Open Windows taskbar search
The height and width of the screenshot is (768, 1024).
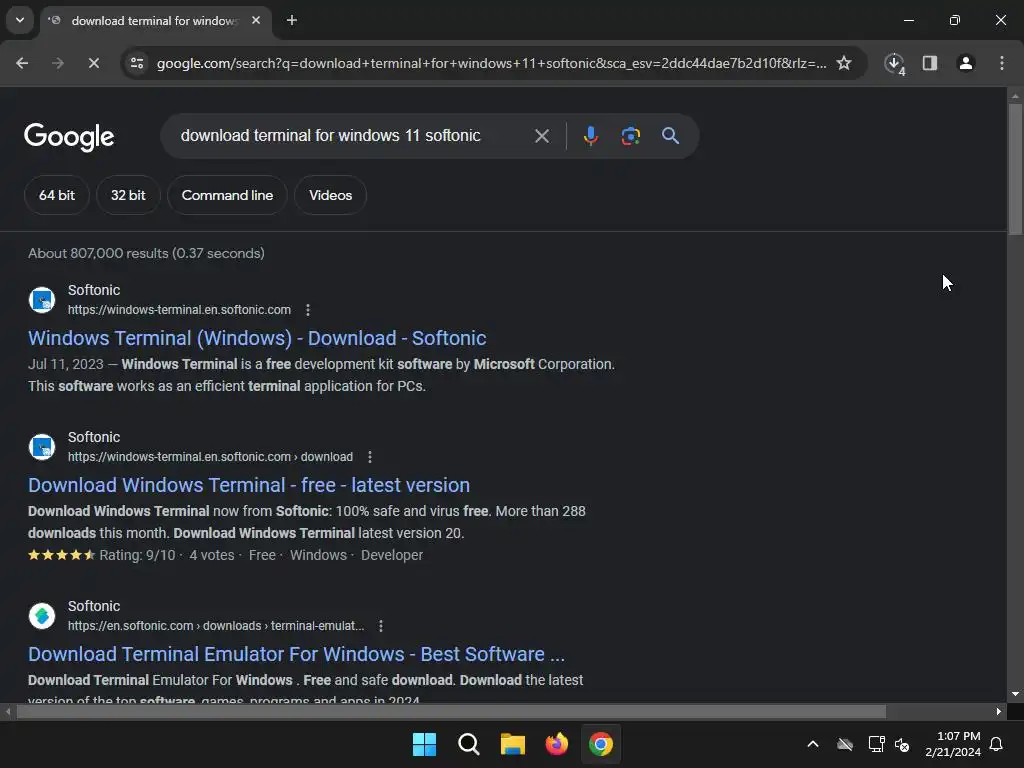(468, 744)
